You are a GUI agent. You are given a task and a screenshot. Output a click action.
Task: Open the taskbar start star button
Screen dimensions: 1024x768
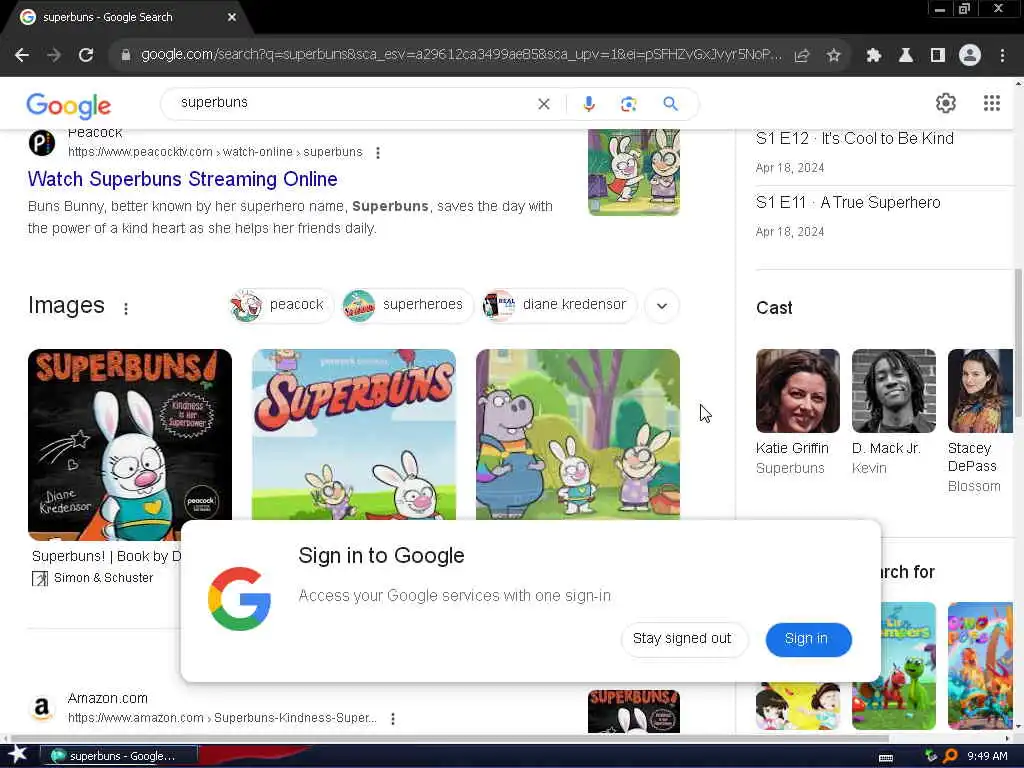tap(17, 755)
